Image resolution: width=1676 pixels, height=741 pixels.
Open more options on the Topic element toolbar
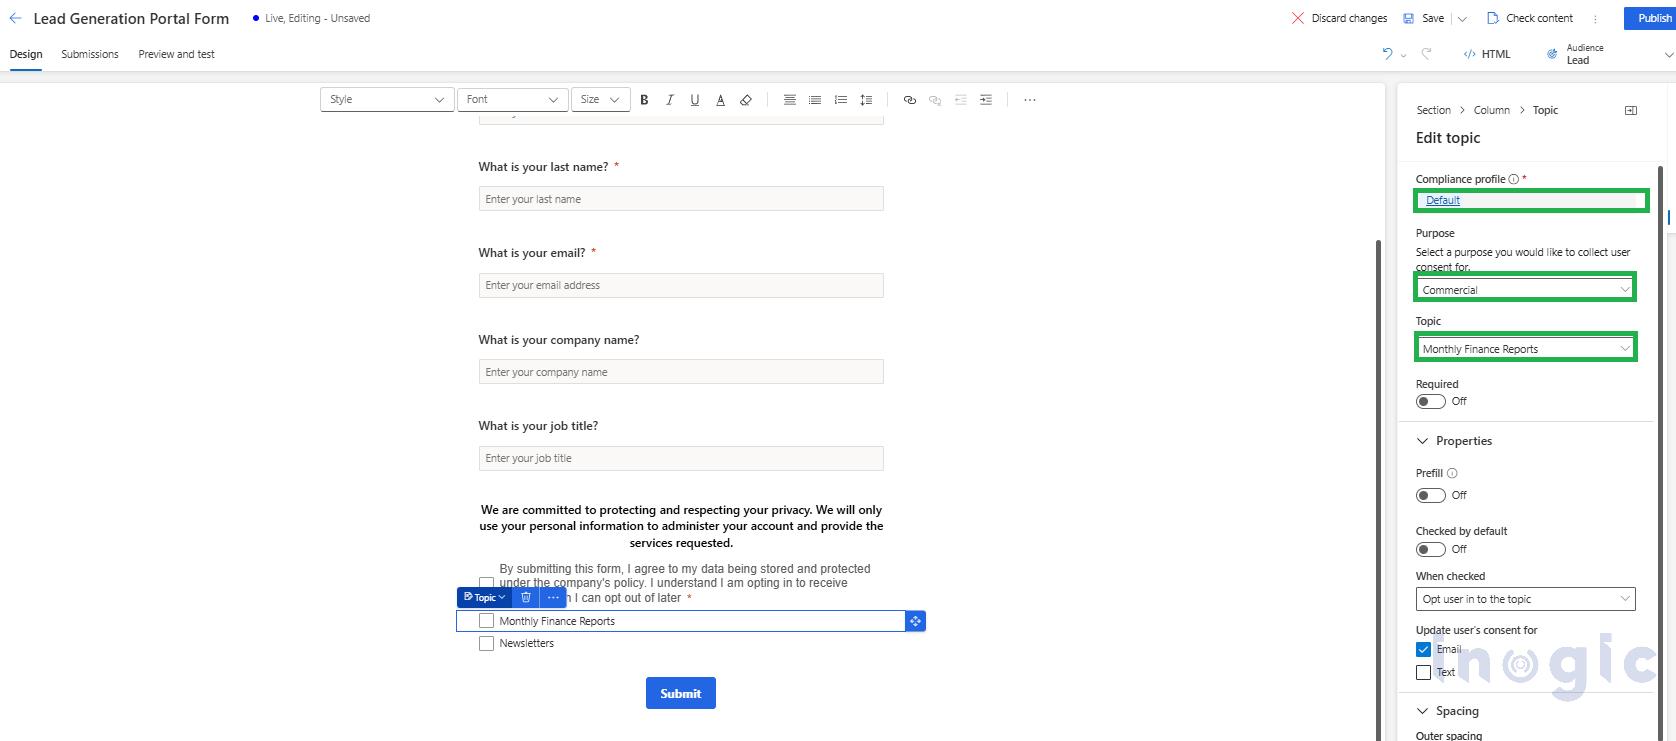553,597
